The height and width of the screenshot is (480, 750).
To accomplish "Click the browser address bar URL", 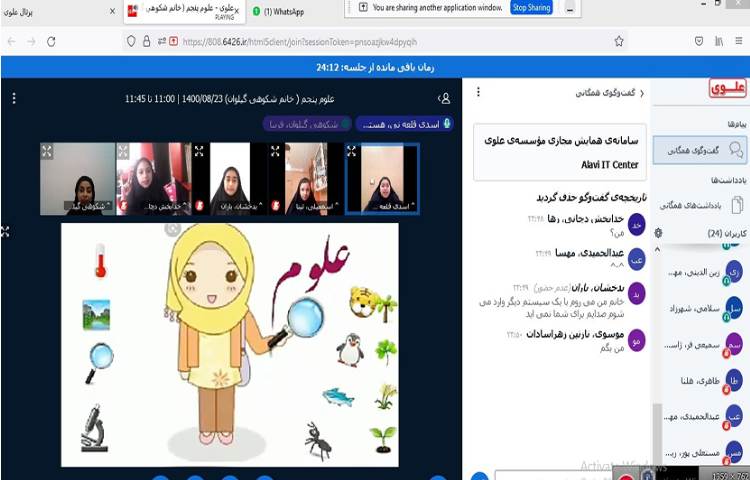I will click(299, 42).
